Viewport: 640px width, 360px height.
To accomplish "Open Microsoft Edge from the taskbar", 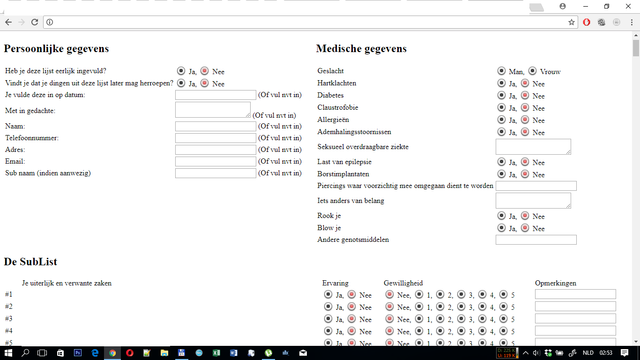I will coord(95,353).
